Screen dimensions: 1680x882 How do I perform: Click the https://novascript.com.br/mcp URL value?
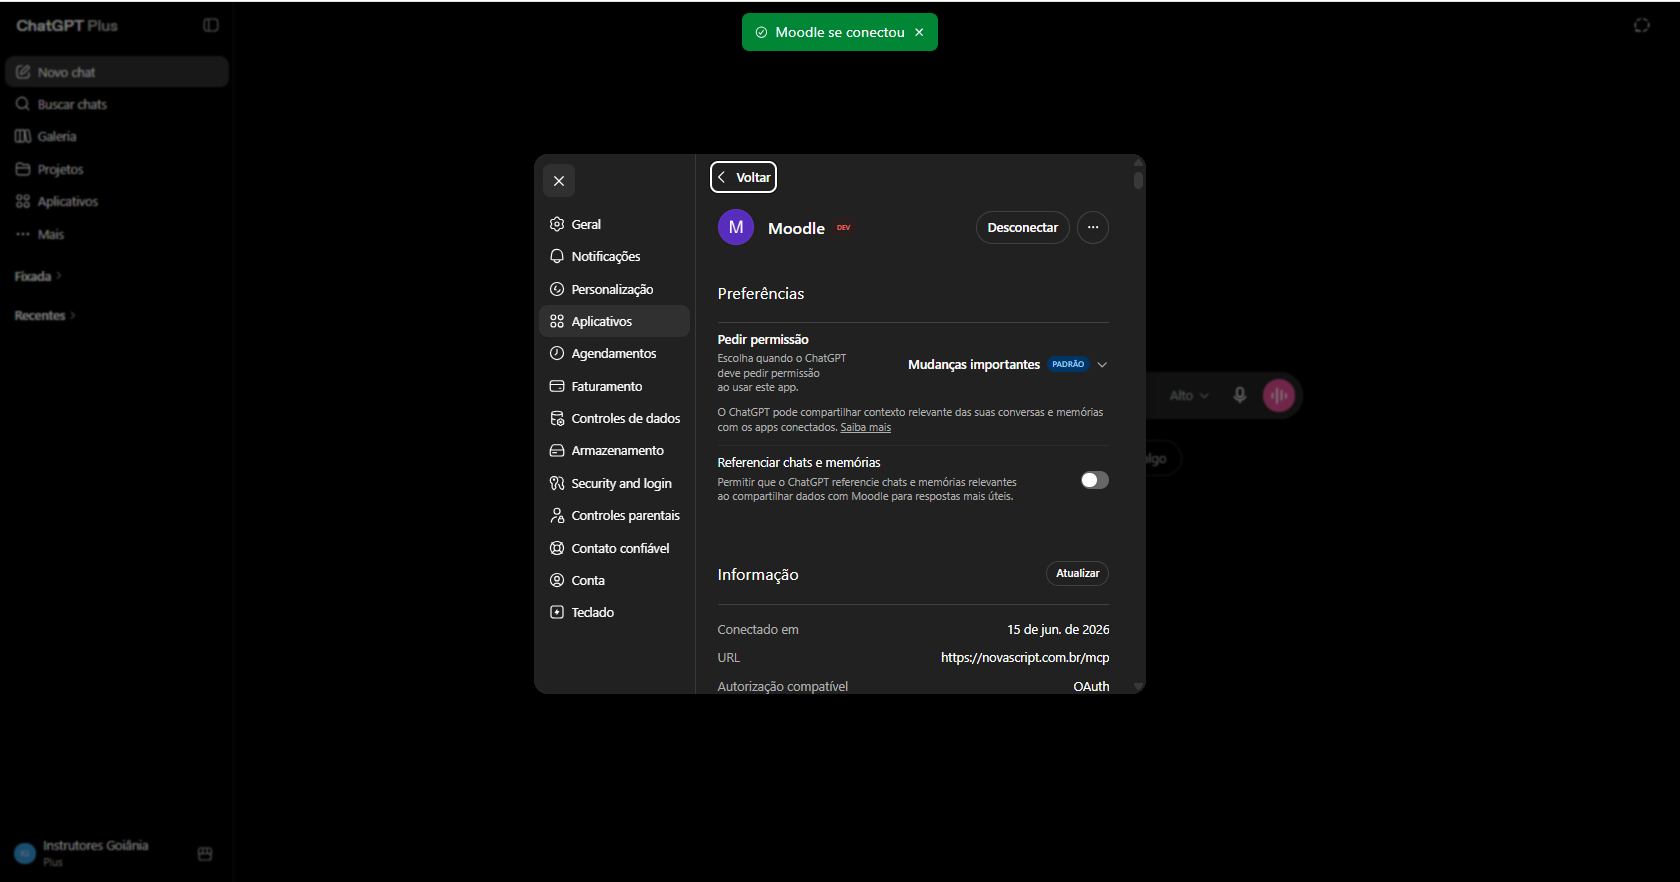click(1025, 657)
